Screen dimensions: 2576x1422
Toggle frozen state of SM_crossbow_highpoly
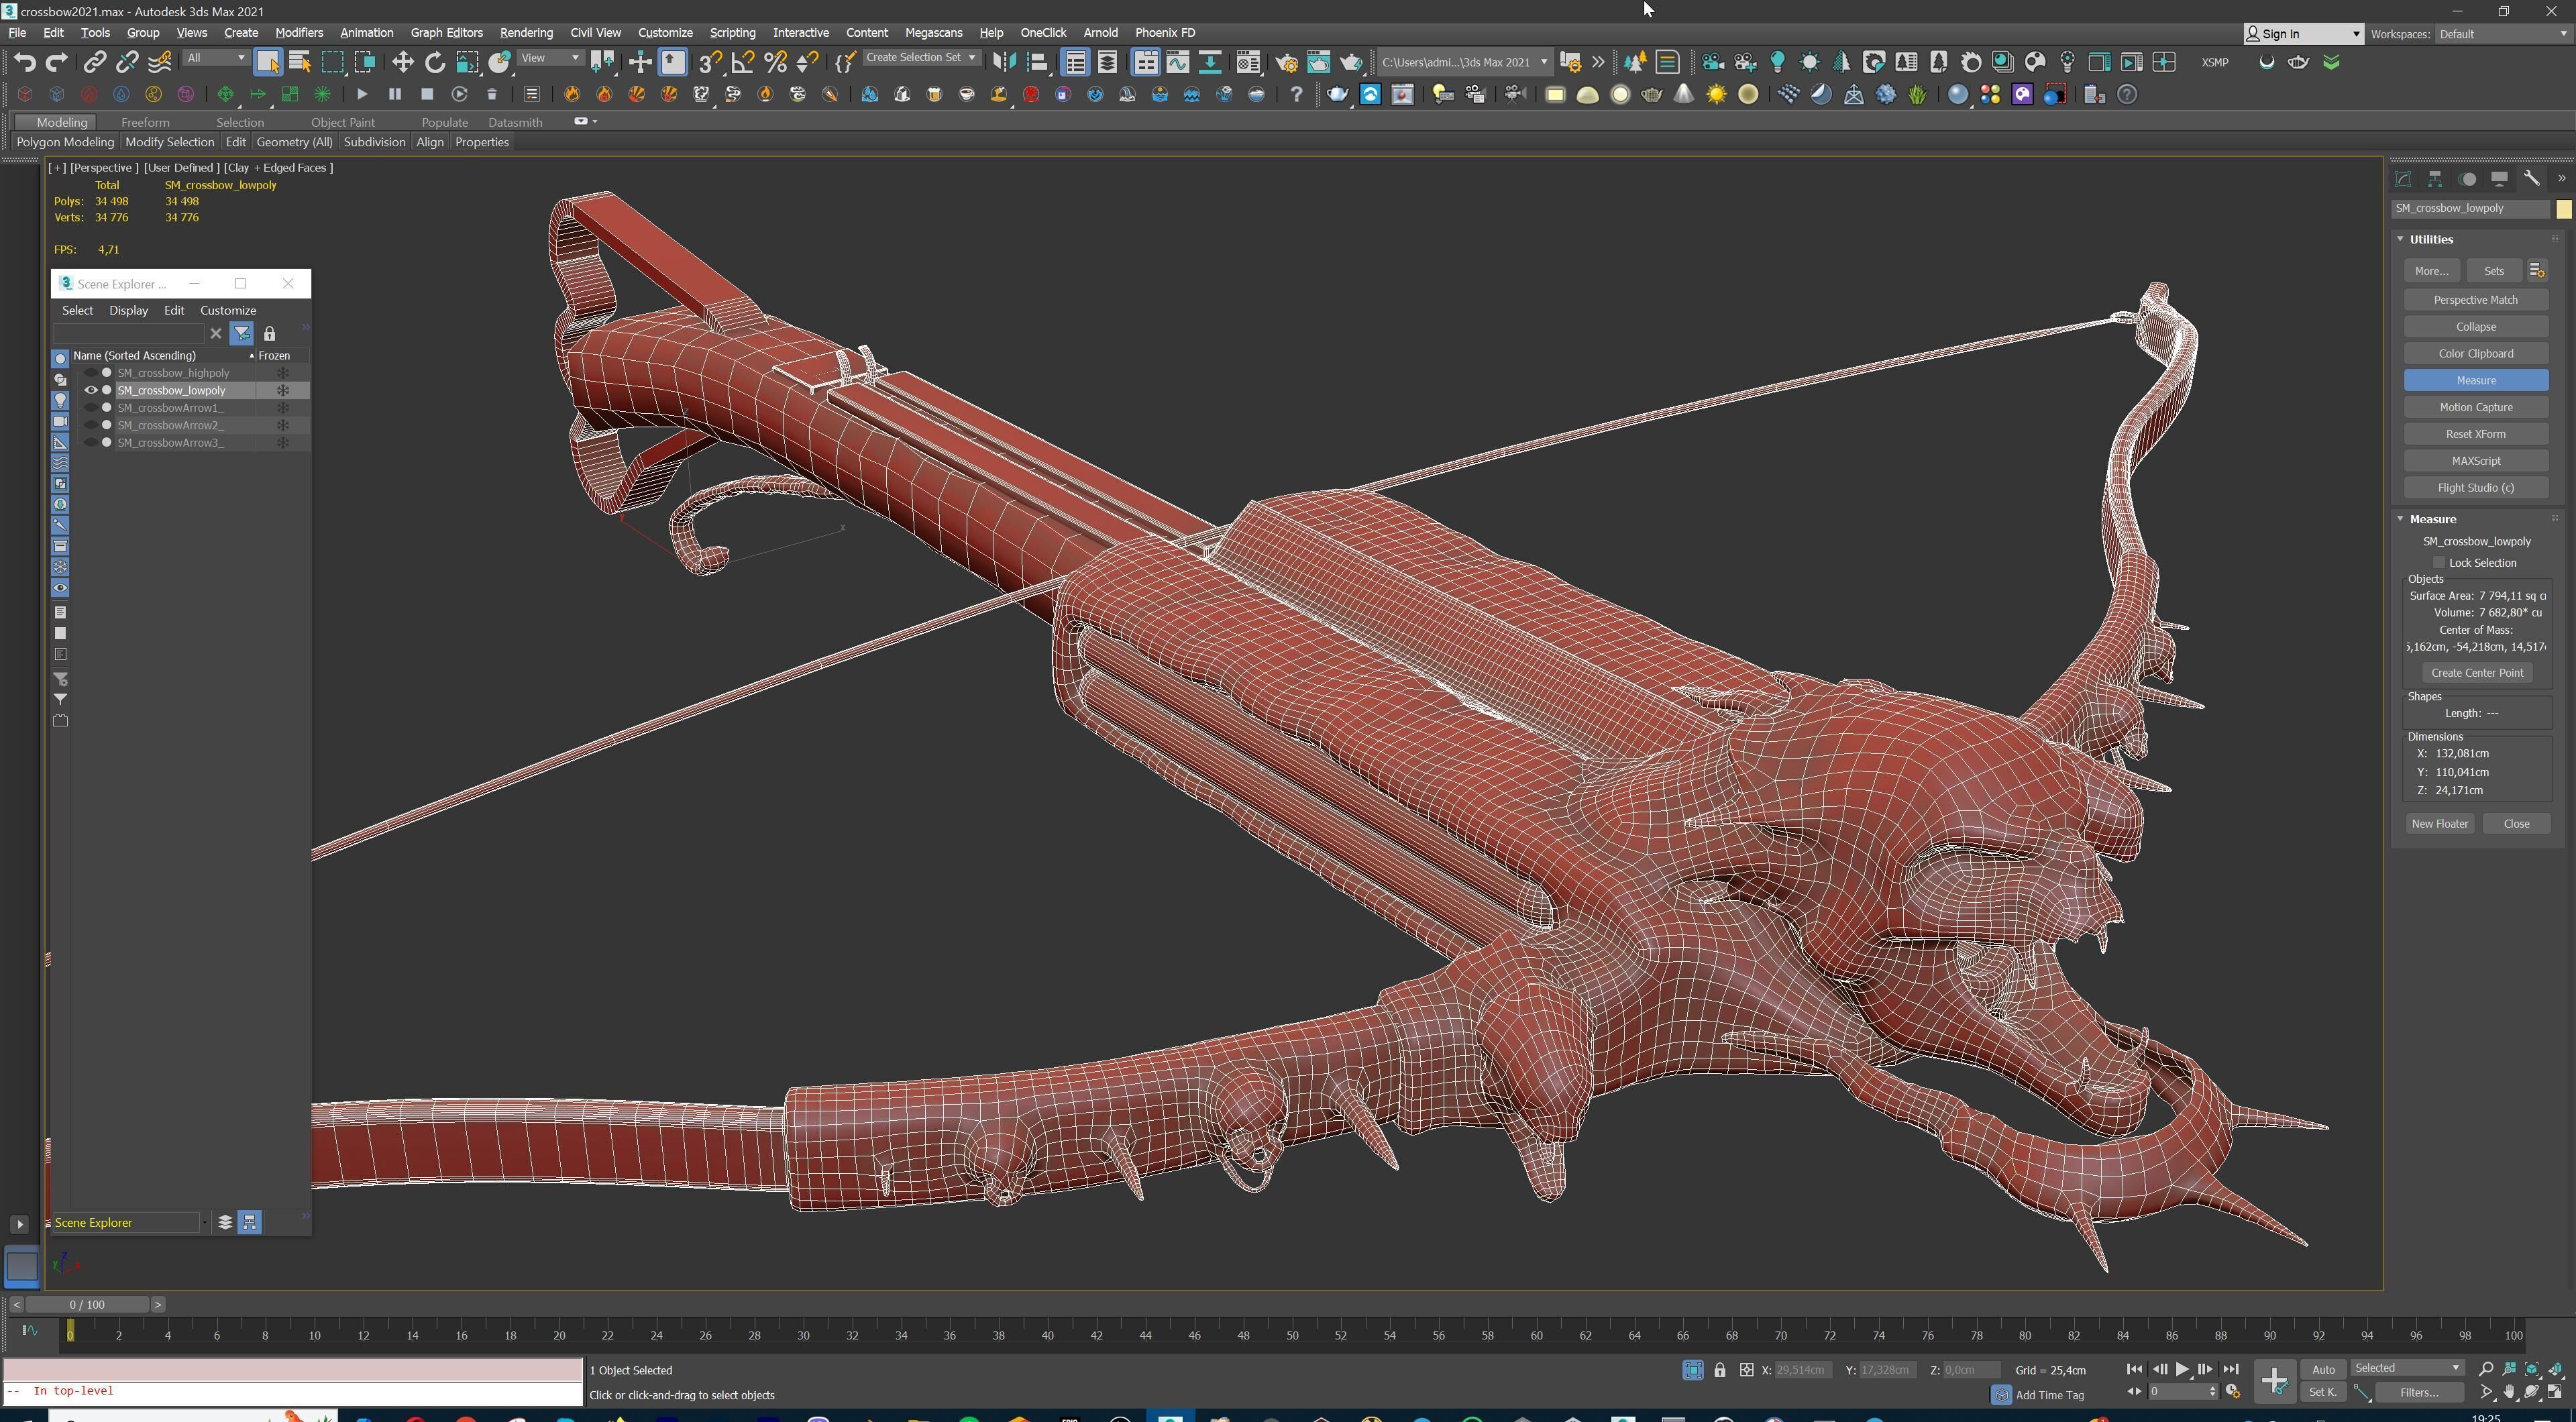(283, 373)
